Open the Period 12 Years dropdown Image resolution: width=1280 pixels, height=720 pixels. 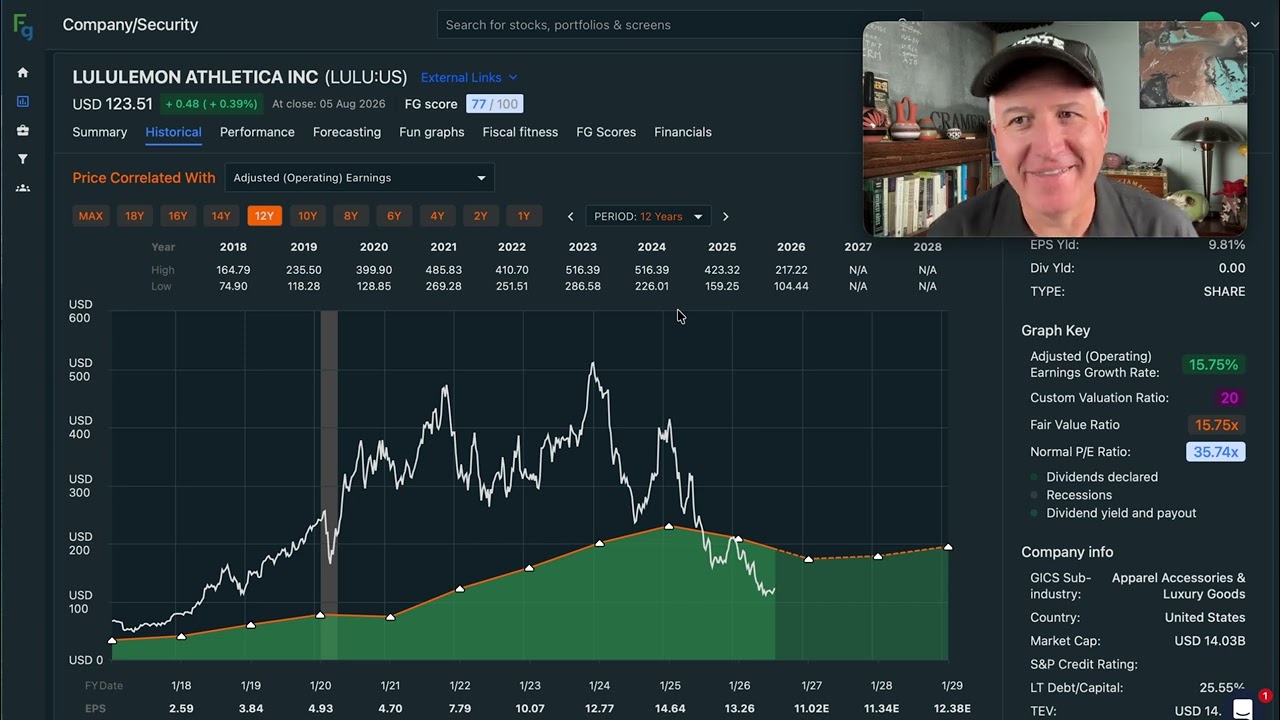click(647, 216)
